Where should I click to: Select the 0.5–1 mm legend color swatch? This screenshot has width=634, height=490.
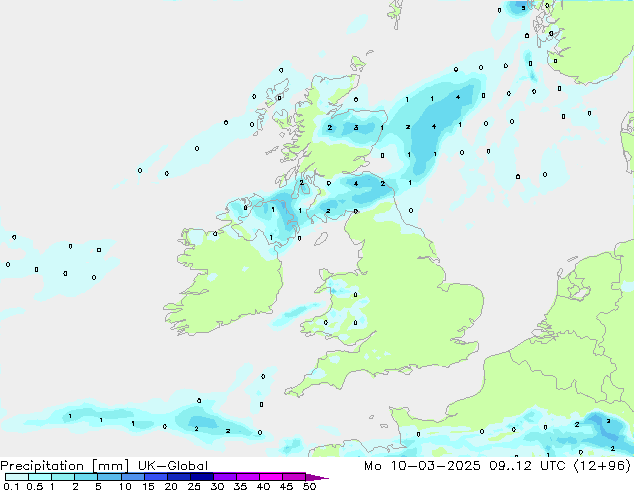[40, 477]
